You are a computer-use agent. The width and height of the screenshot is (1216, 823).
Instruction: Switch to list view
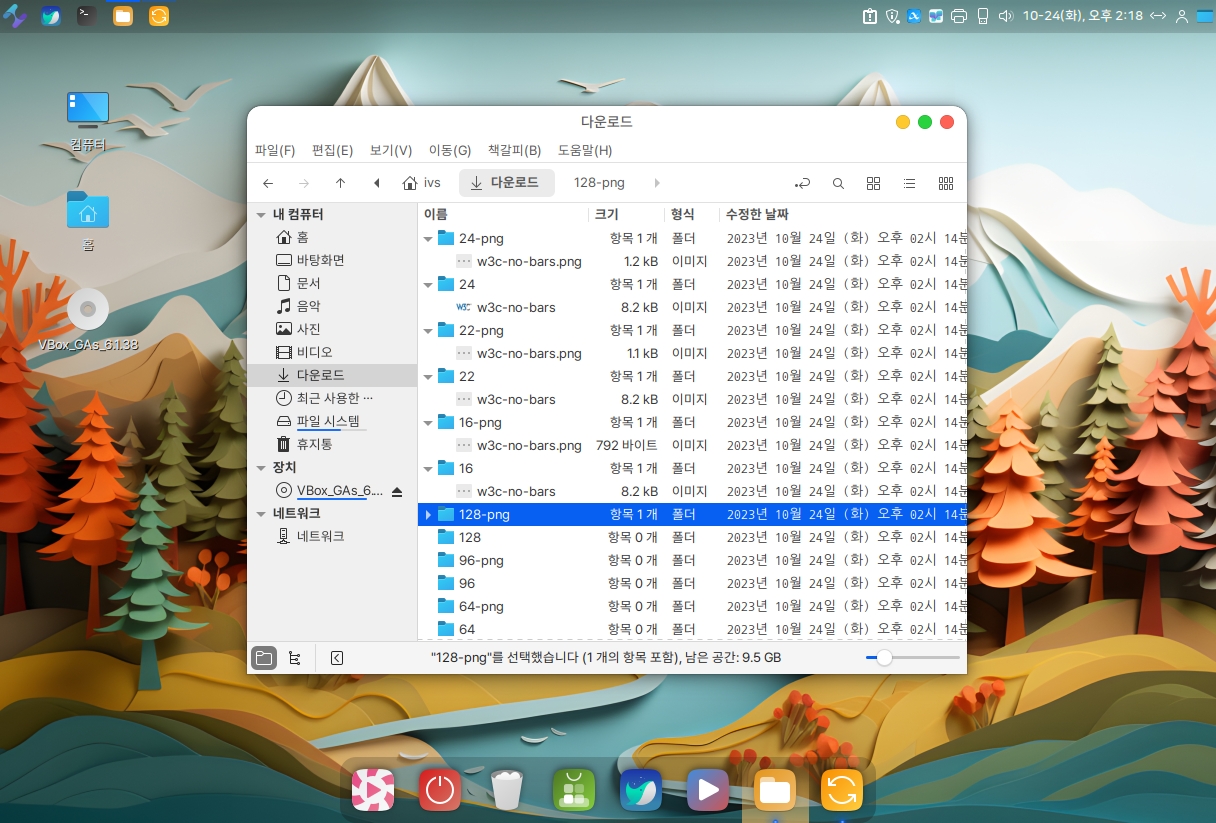click(x=909, y=183)
